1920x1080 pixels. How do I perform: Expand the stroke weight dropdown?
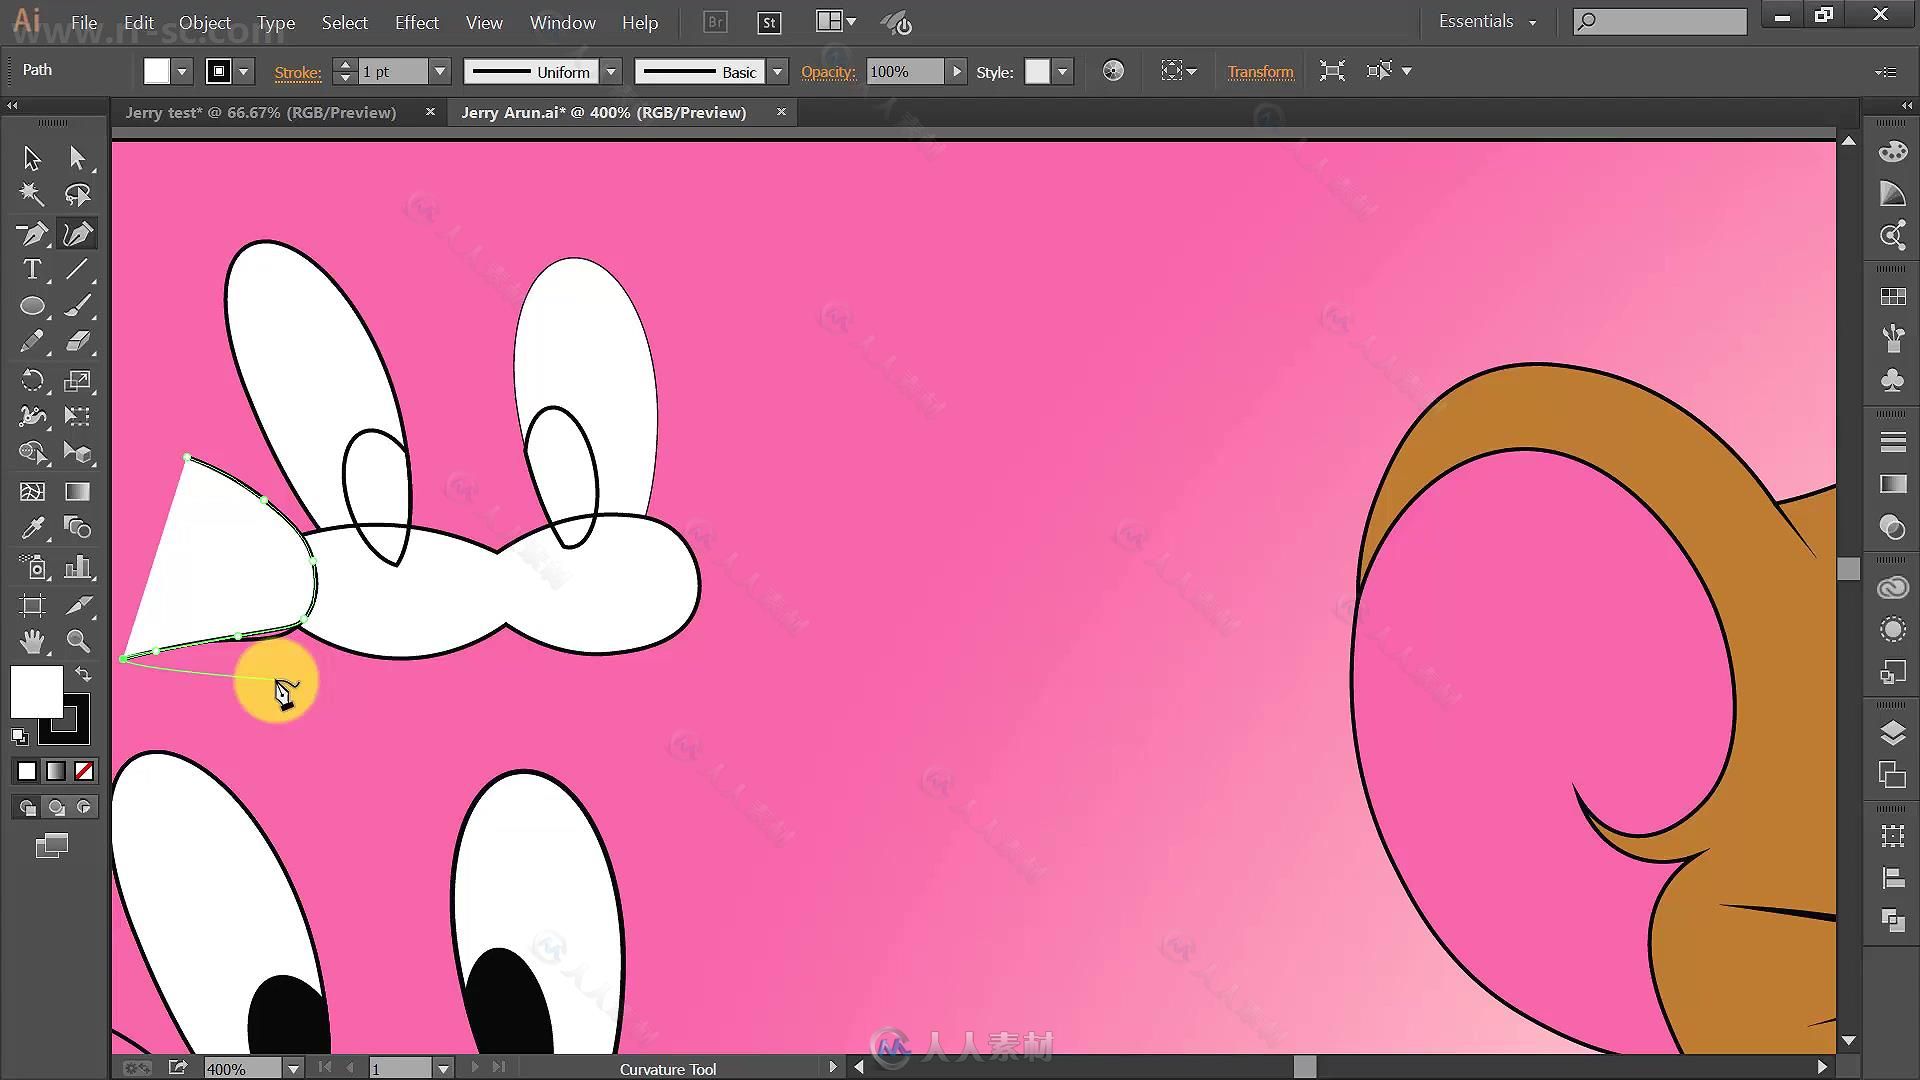click(x=439, y=71)
